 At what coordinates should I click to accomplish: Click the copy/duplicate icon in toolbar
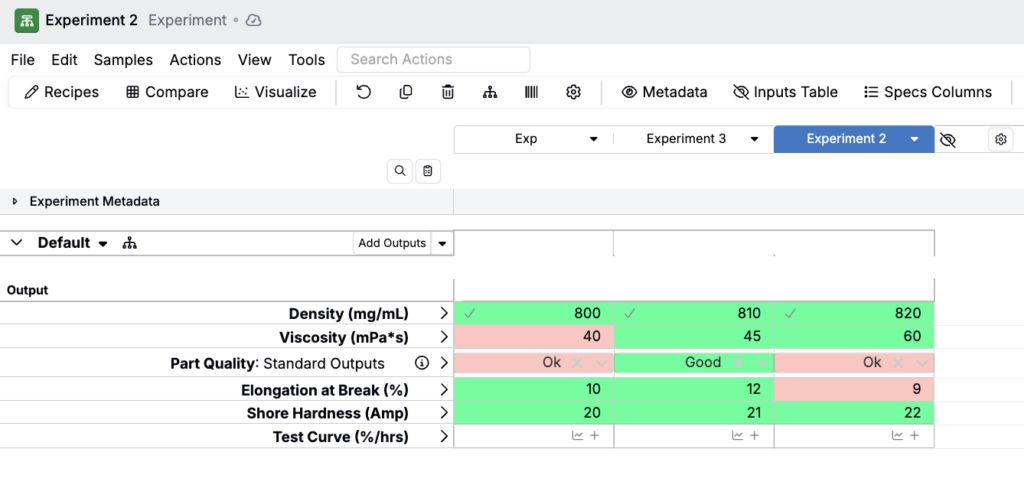pyautogui.click(x=406, y=92)
